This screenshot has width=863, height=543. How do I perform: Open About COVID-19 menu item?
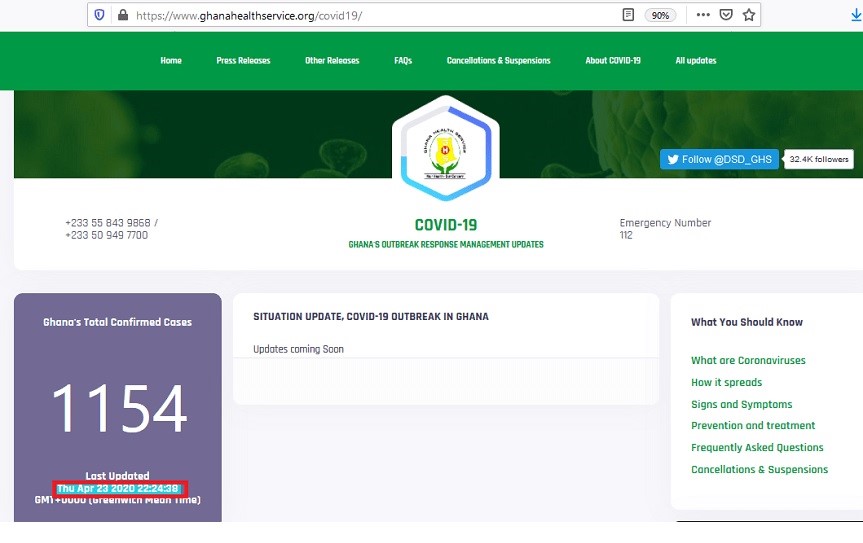click(613, 61)
